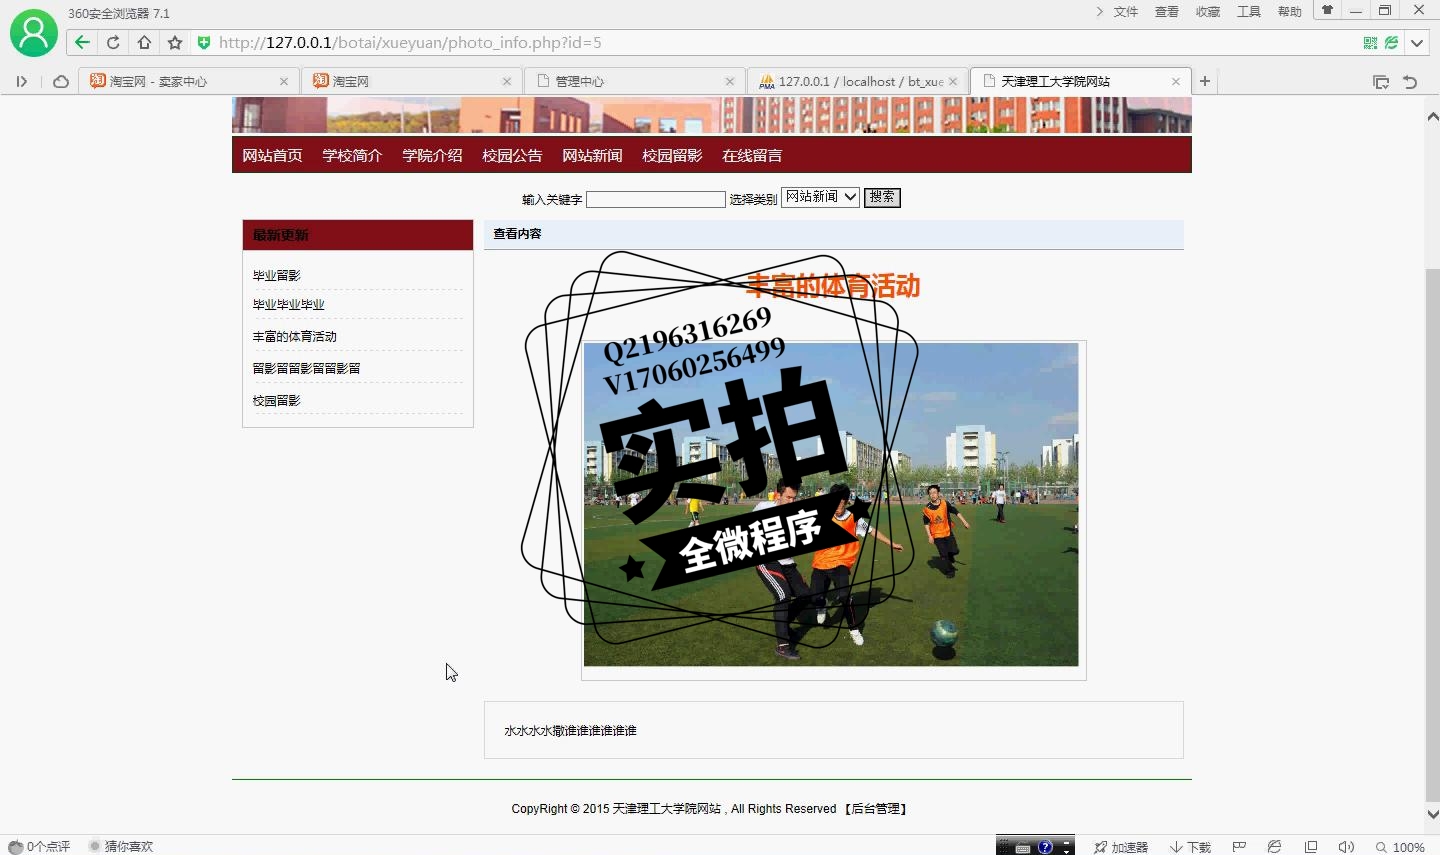Click the blue help icon in input toolbar
The image size is (1440, 855).
[1045, 847]
